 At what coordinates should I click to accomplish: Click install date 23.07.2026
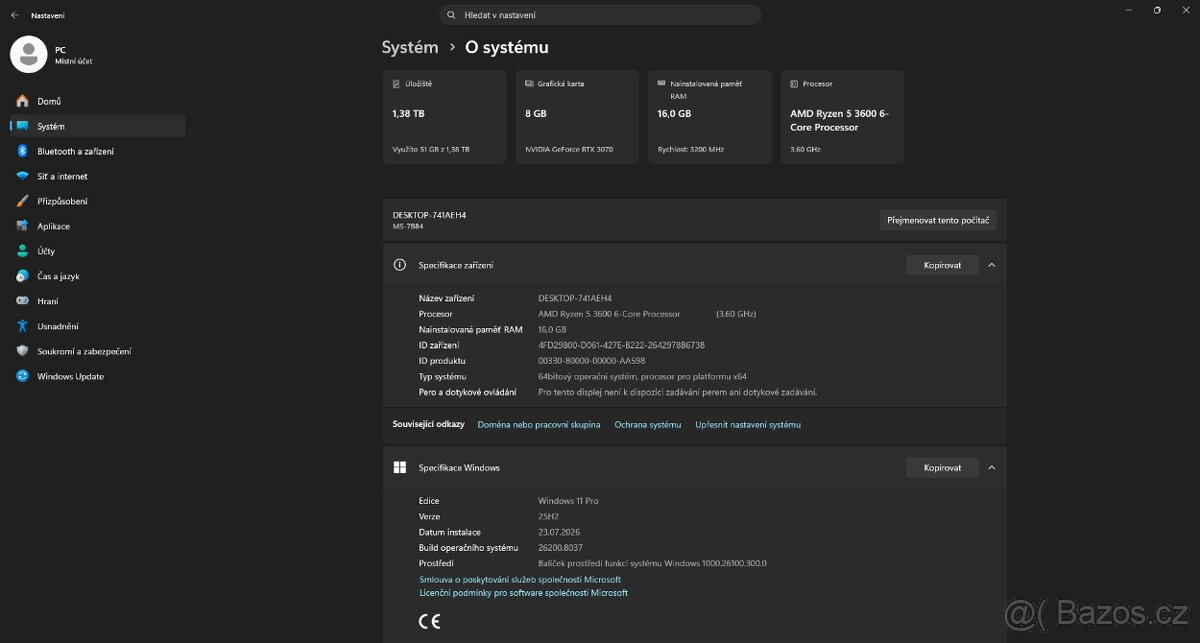[x=560, y=532]
